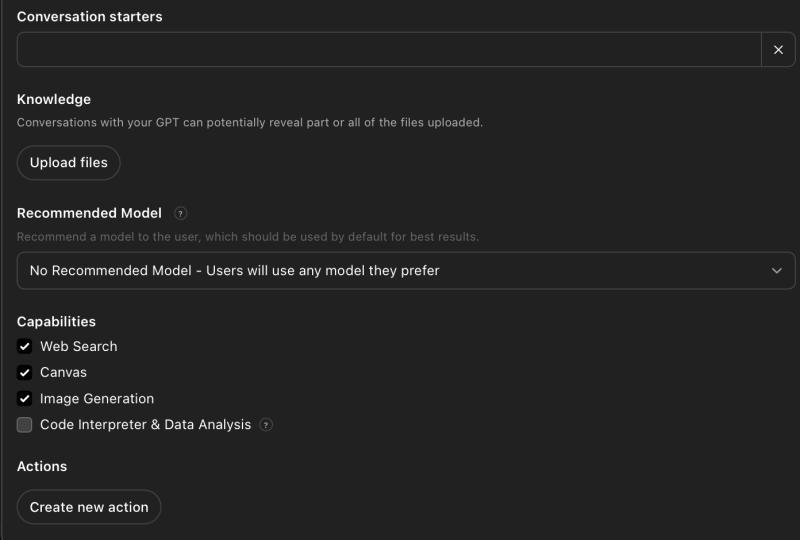Click the 'Code Interpreter & Data Analysis' label text
This screenshot has height=540, width=800.
[145, 425]
